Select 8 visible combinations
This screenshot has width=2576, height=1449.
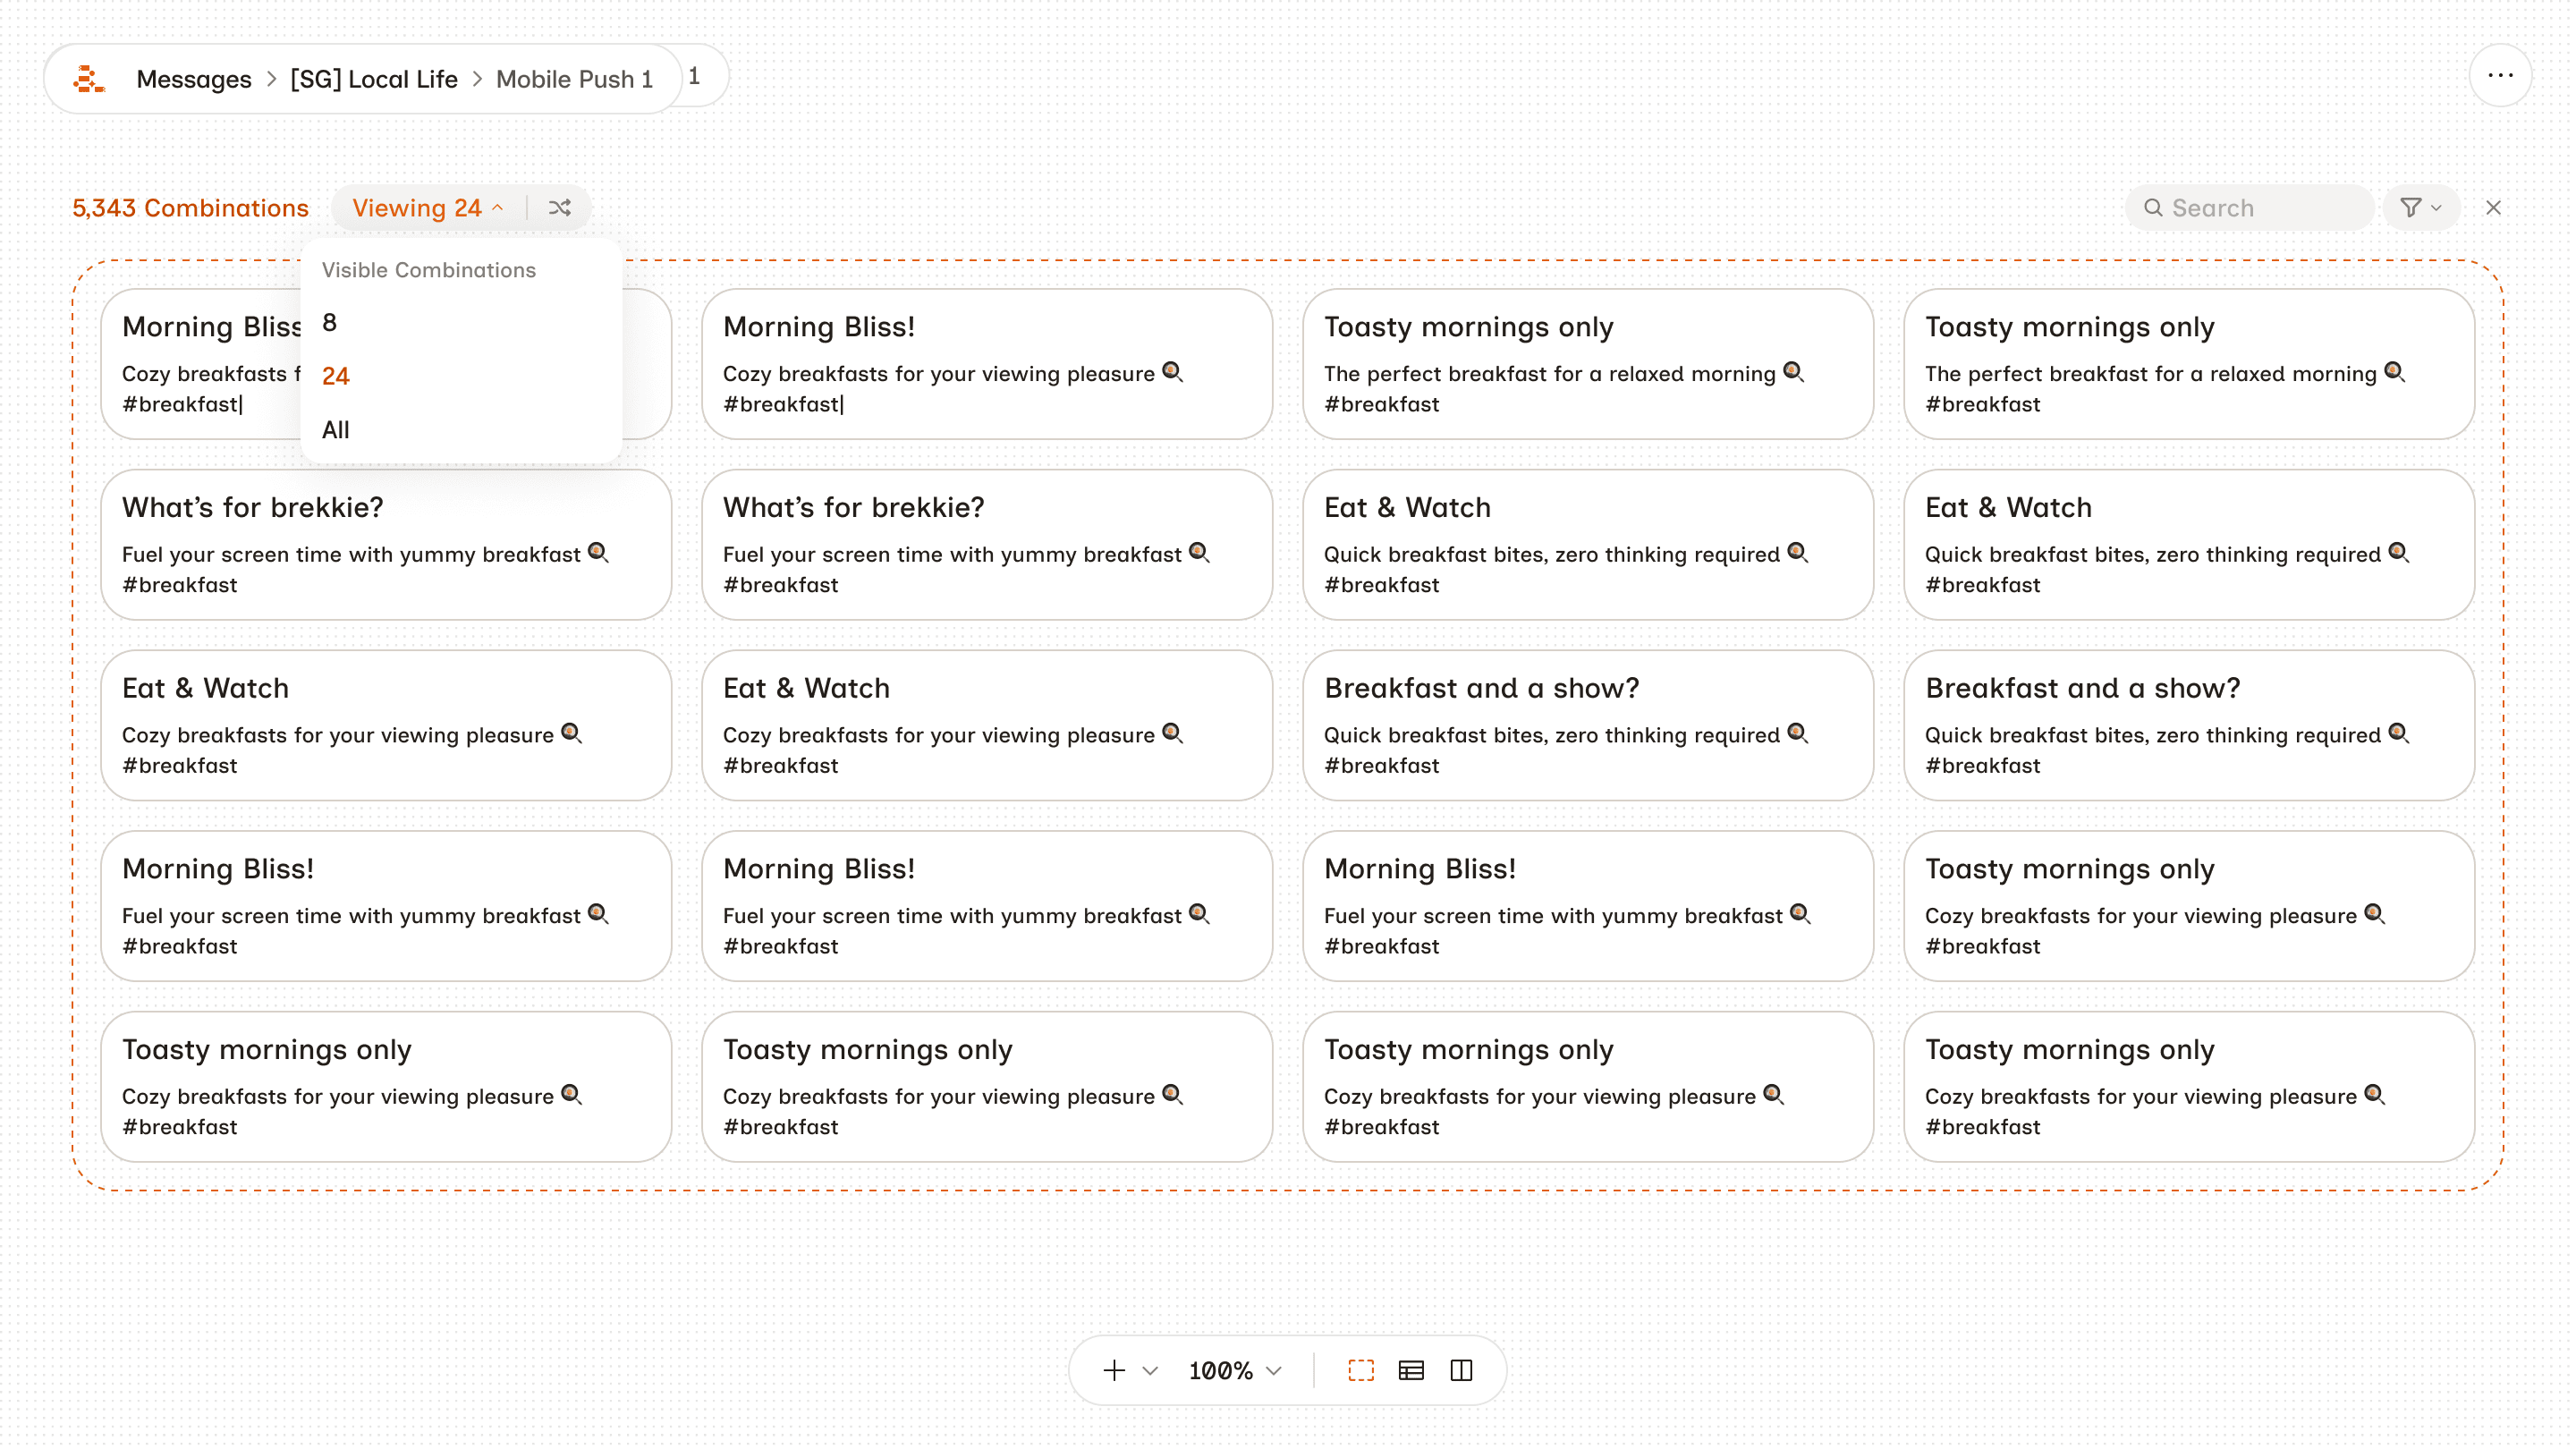point(330,323)
